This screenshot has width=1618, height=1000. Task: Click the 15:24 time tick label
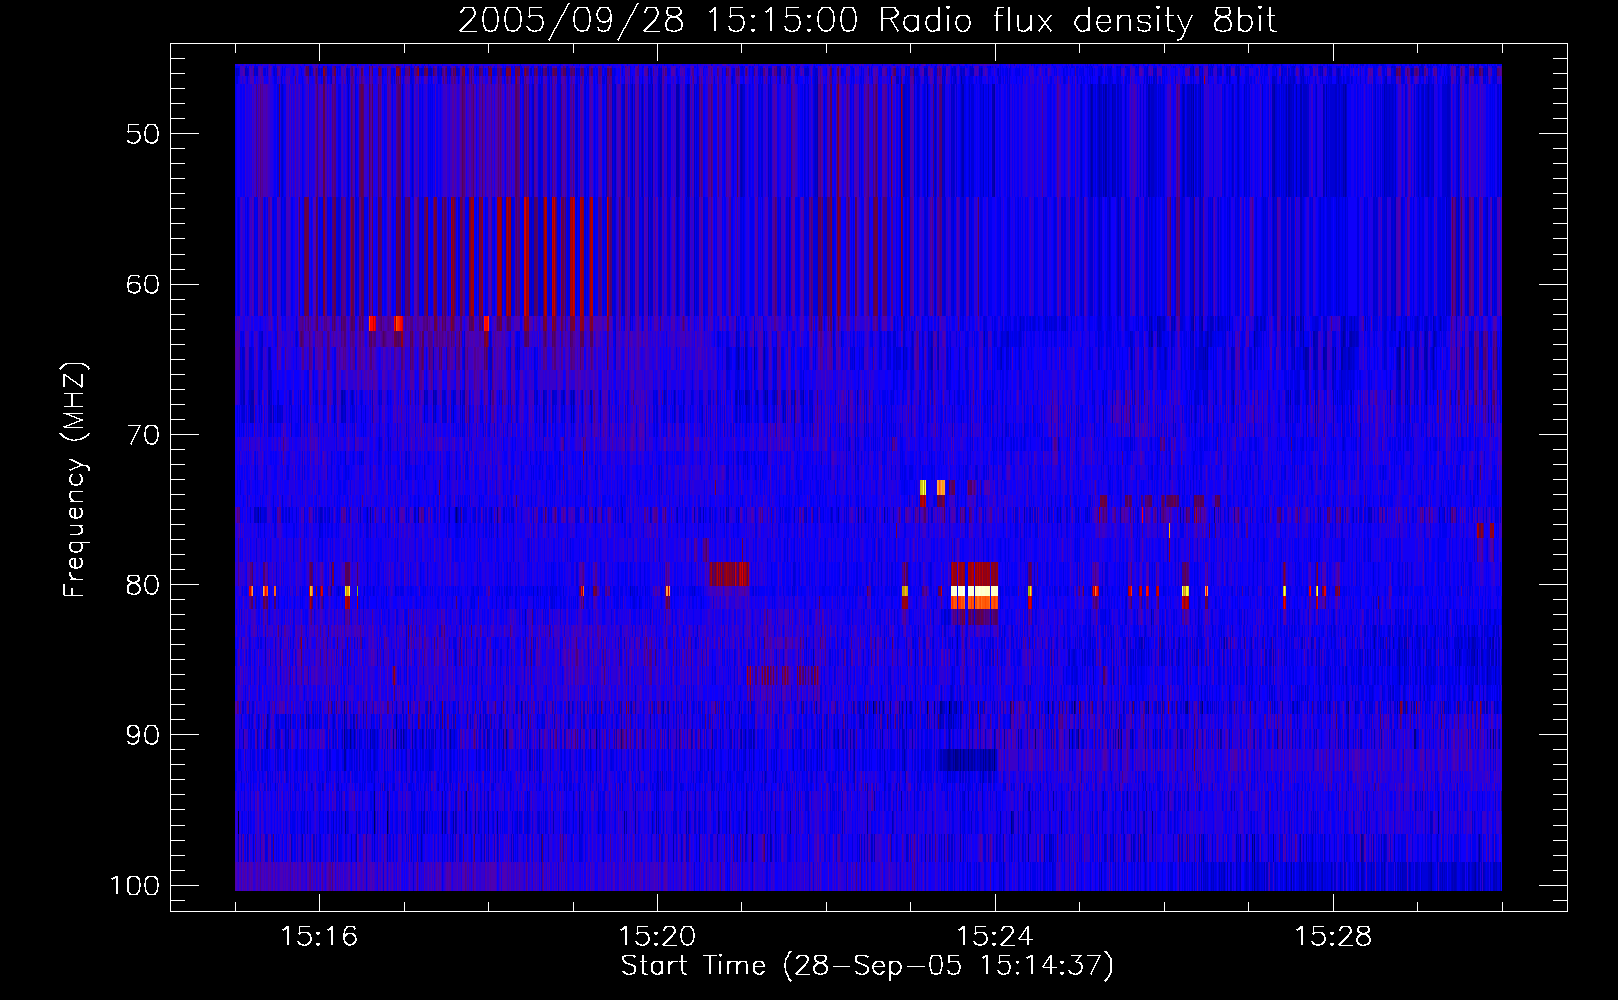tap(995, 937)
